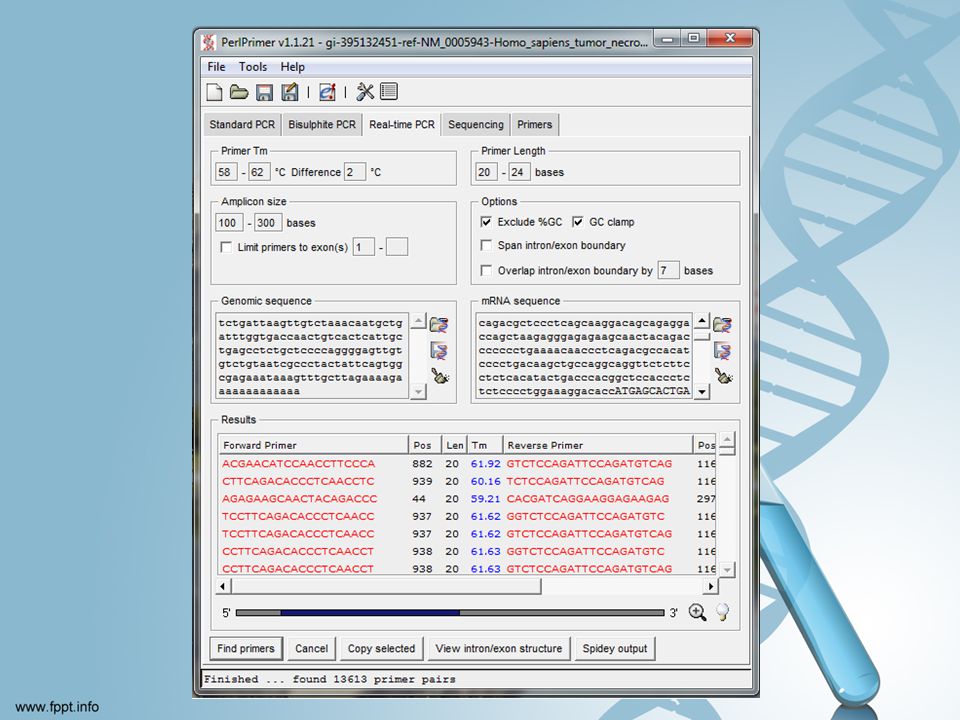The height and width of the screenshot is (720, 960).
Task: Open genomic sequence file with folder icon
Action: pos(439,324)
